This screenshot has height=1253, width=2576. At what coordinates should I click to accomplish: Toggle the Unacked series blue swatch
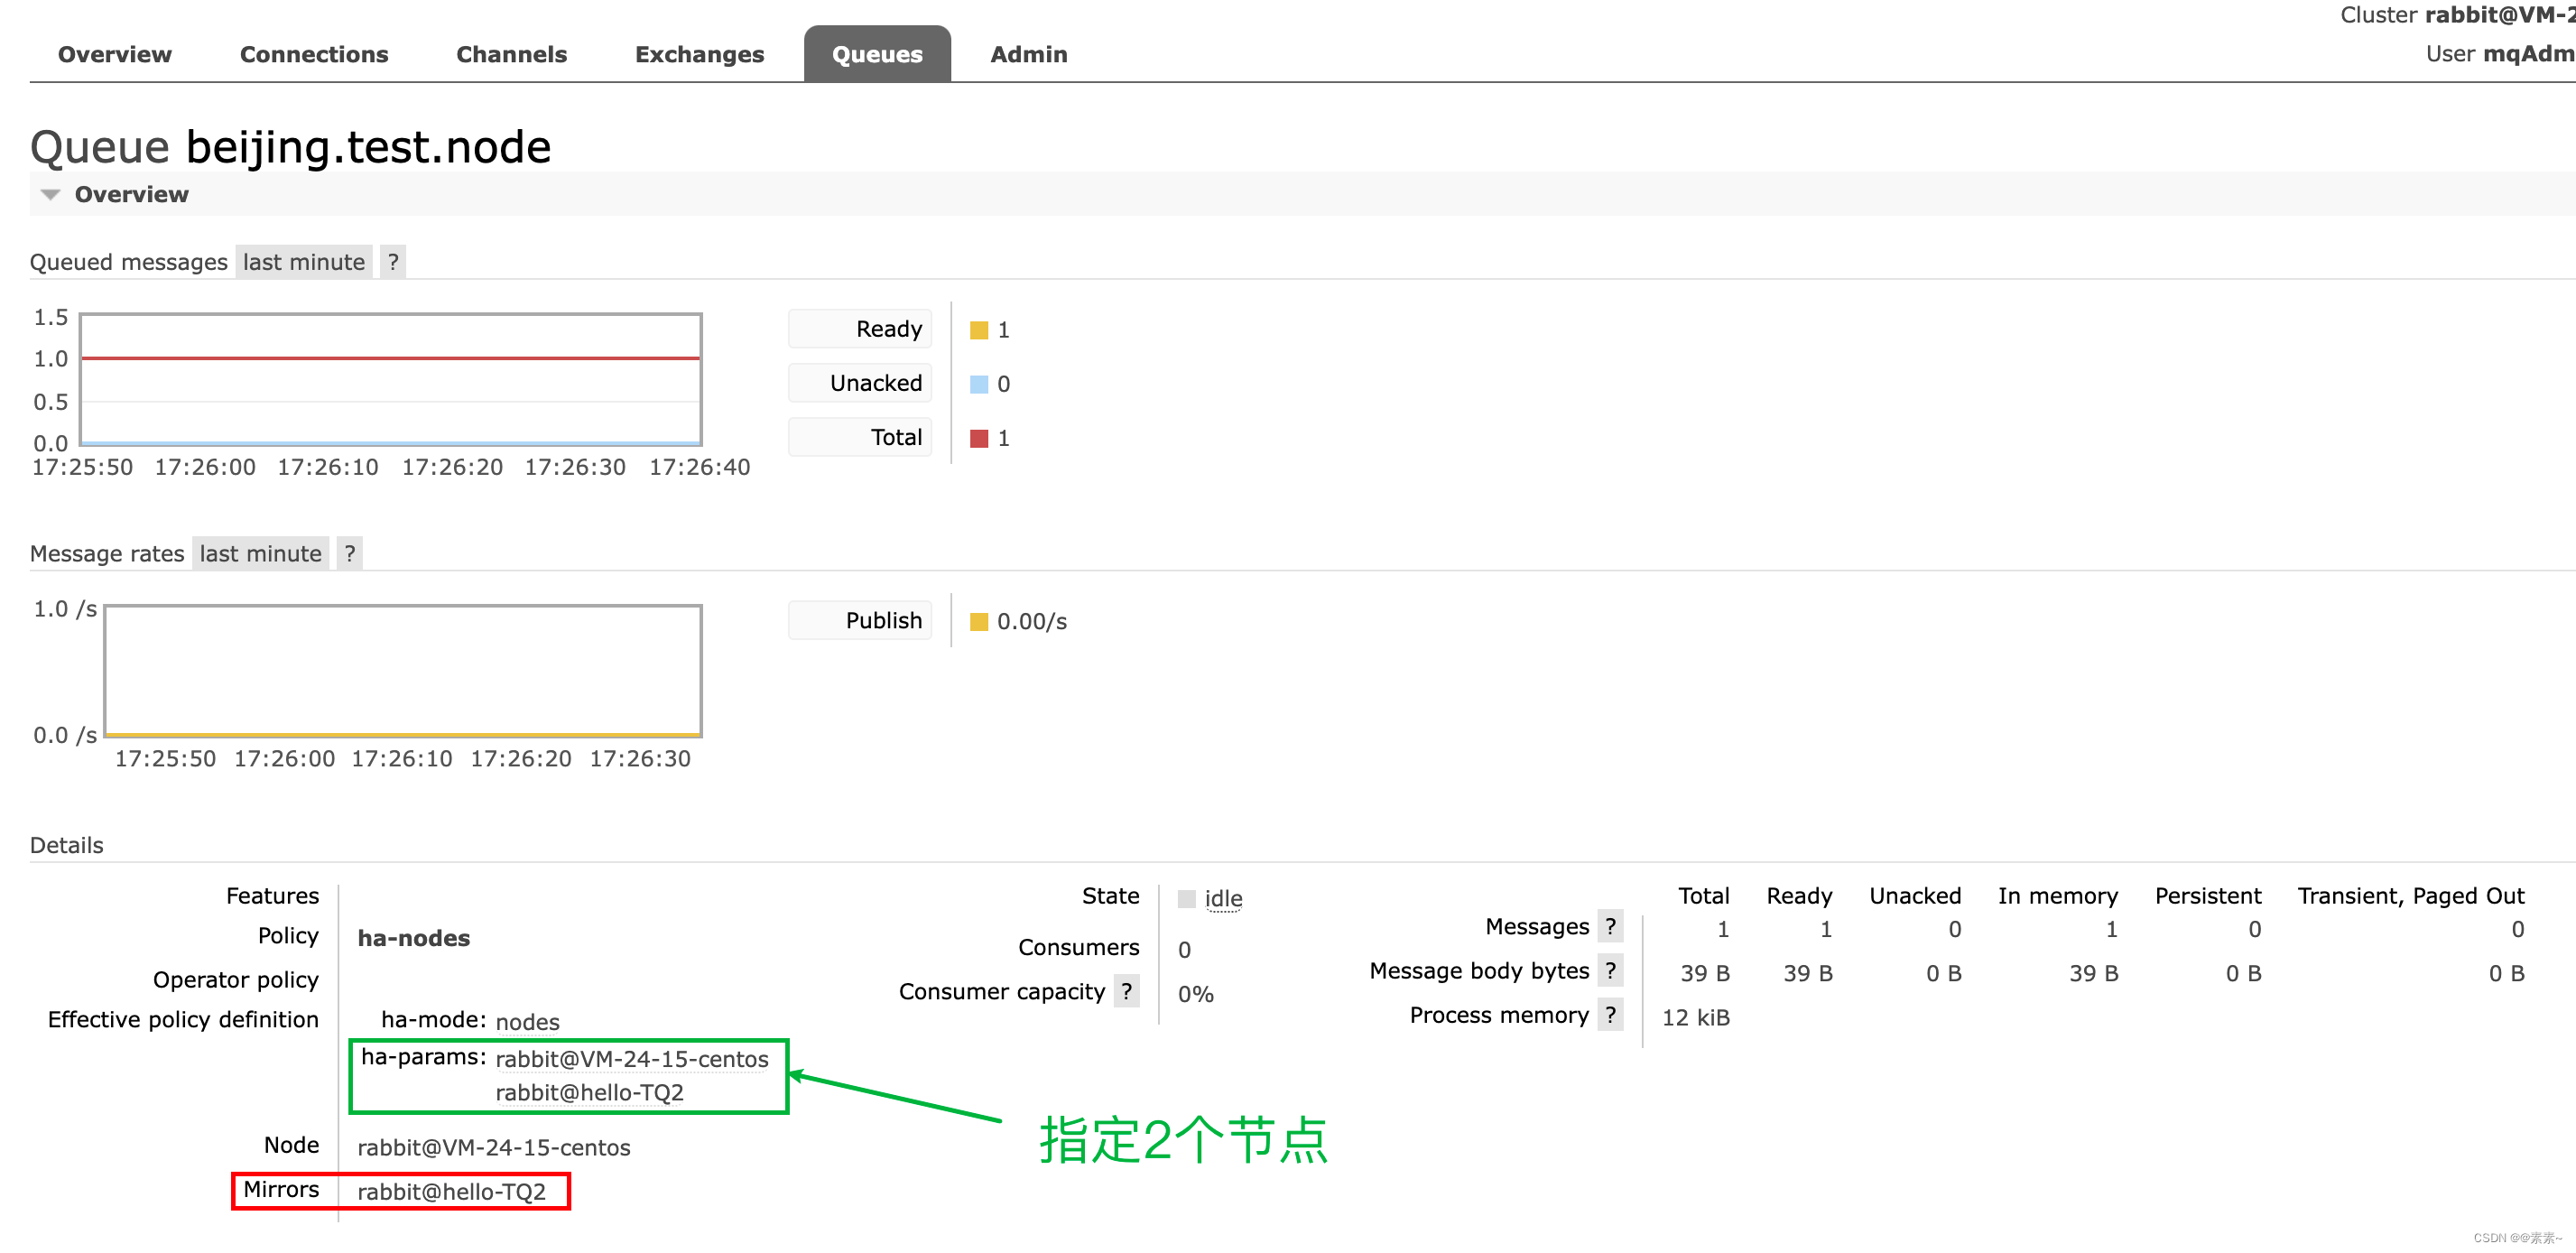coord(978,384)
